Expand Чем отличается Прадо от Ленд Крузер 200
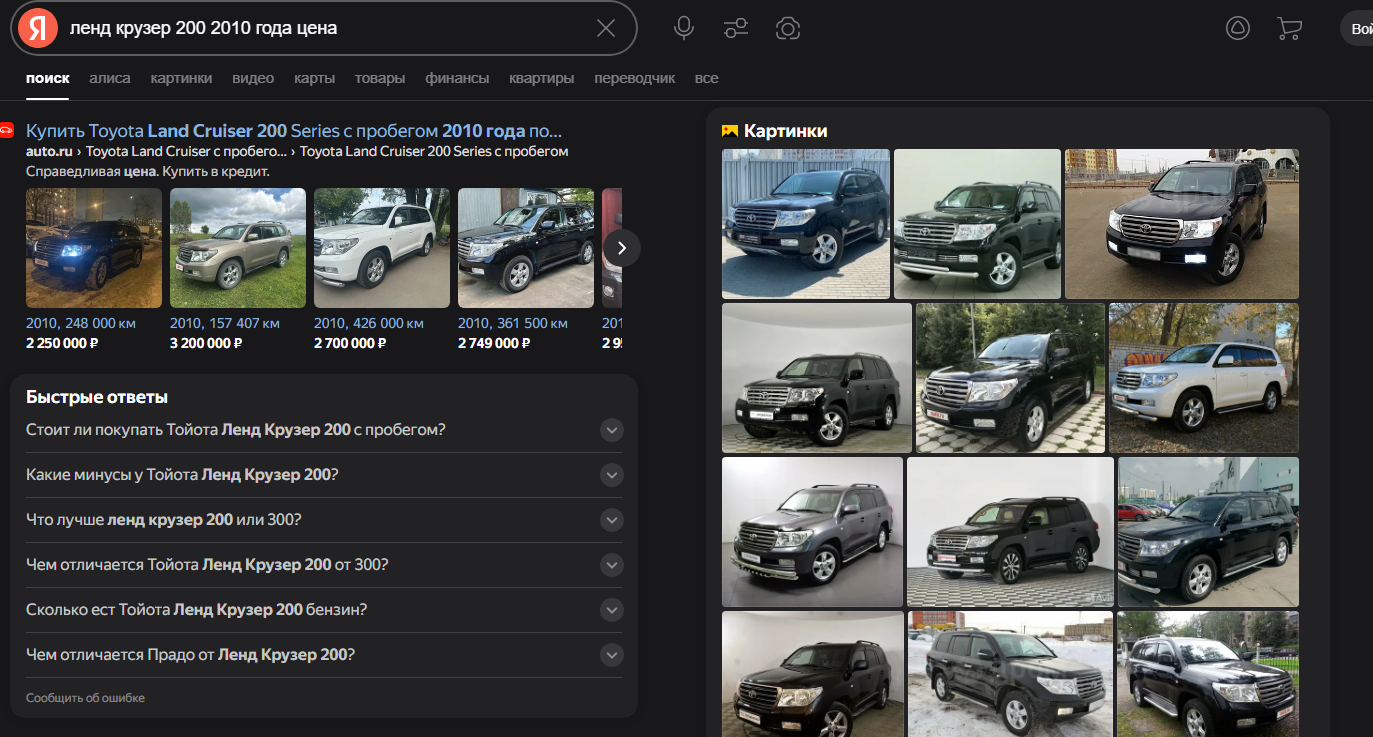Screen dimensions: 1373x737 [x=324, y=655]
